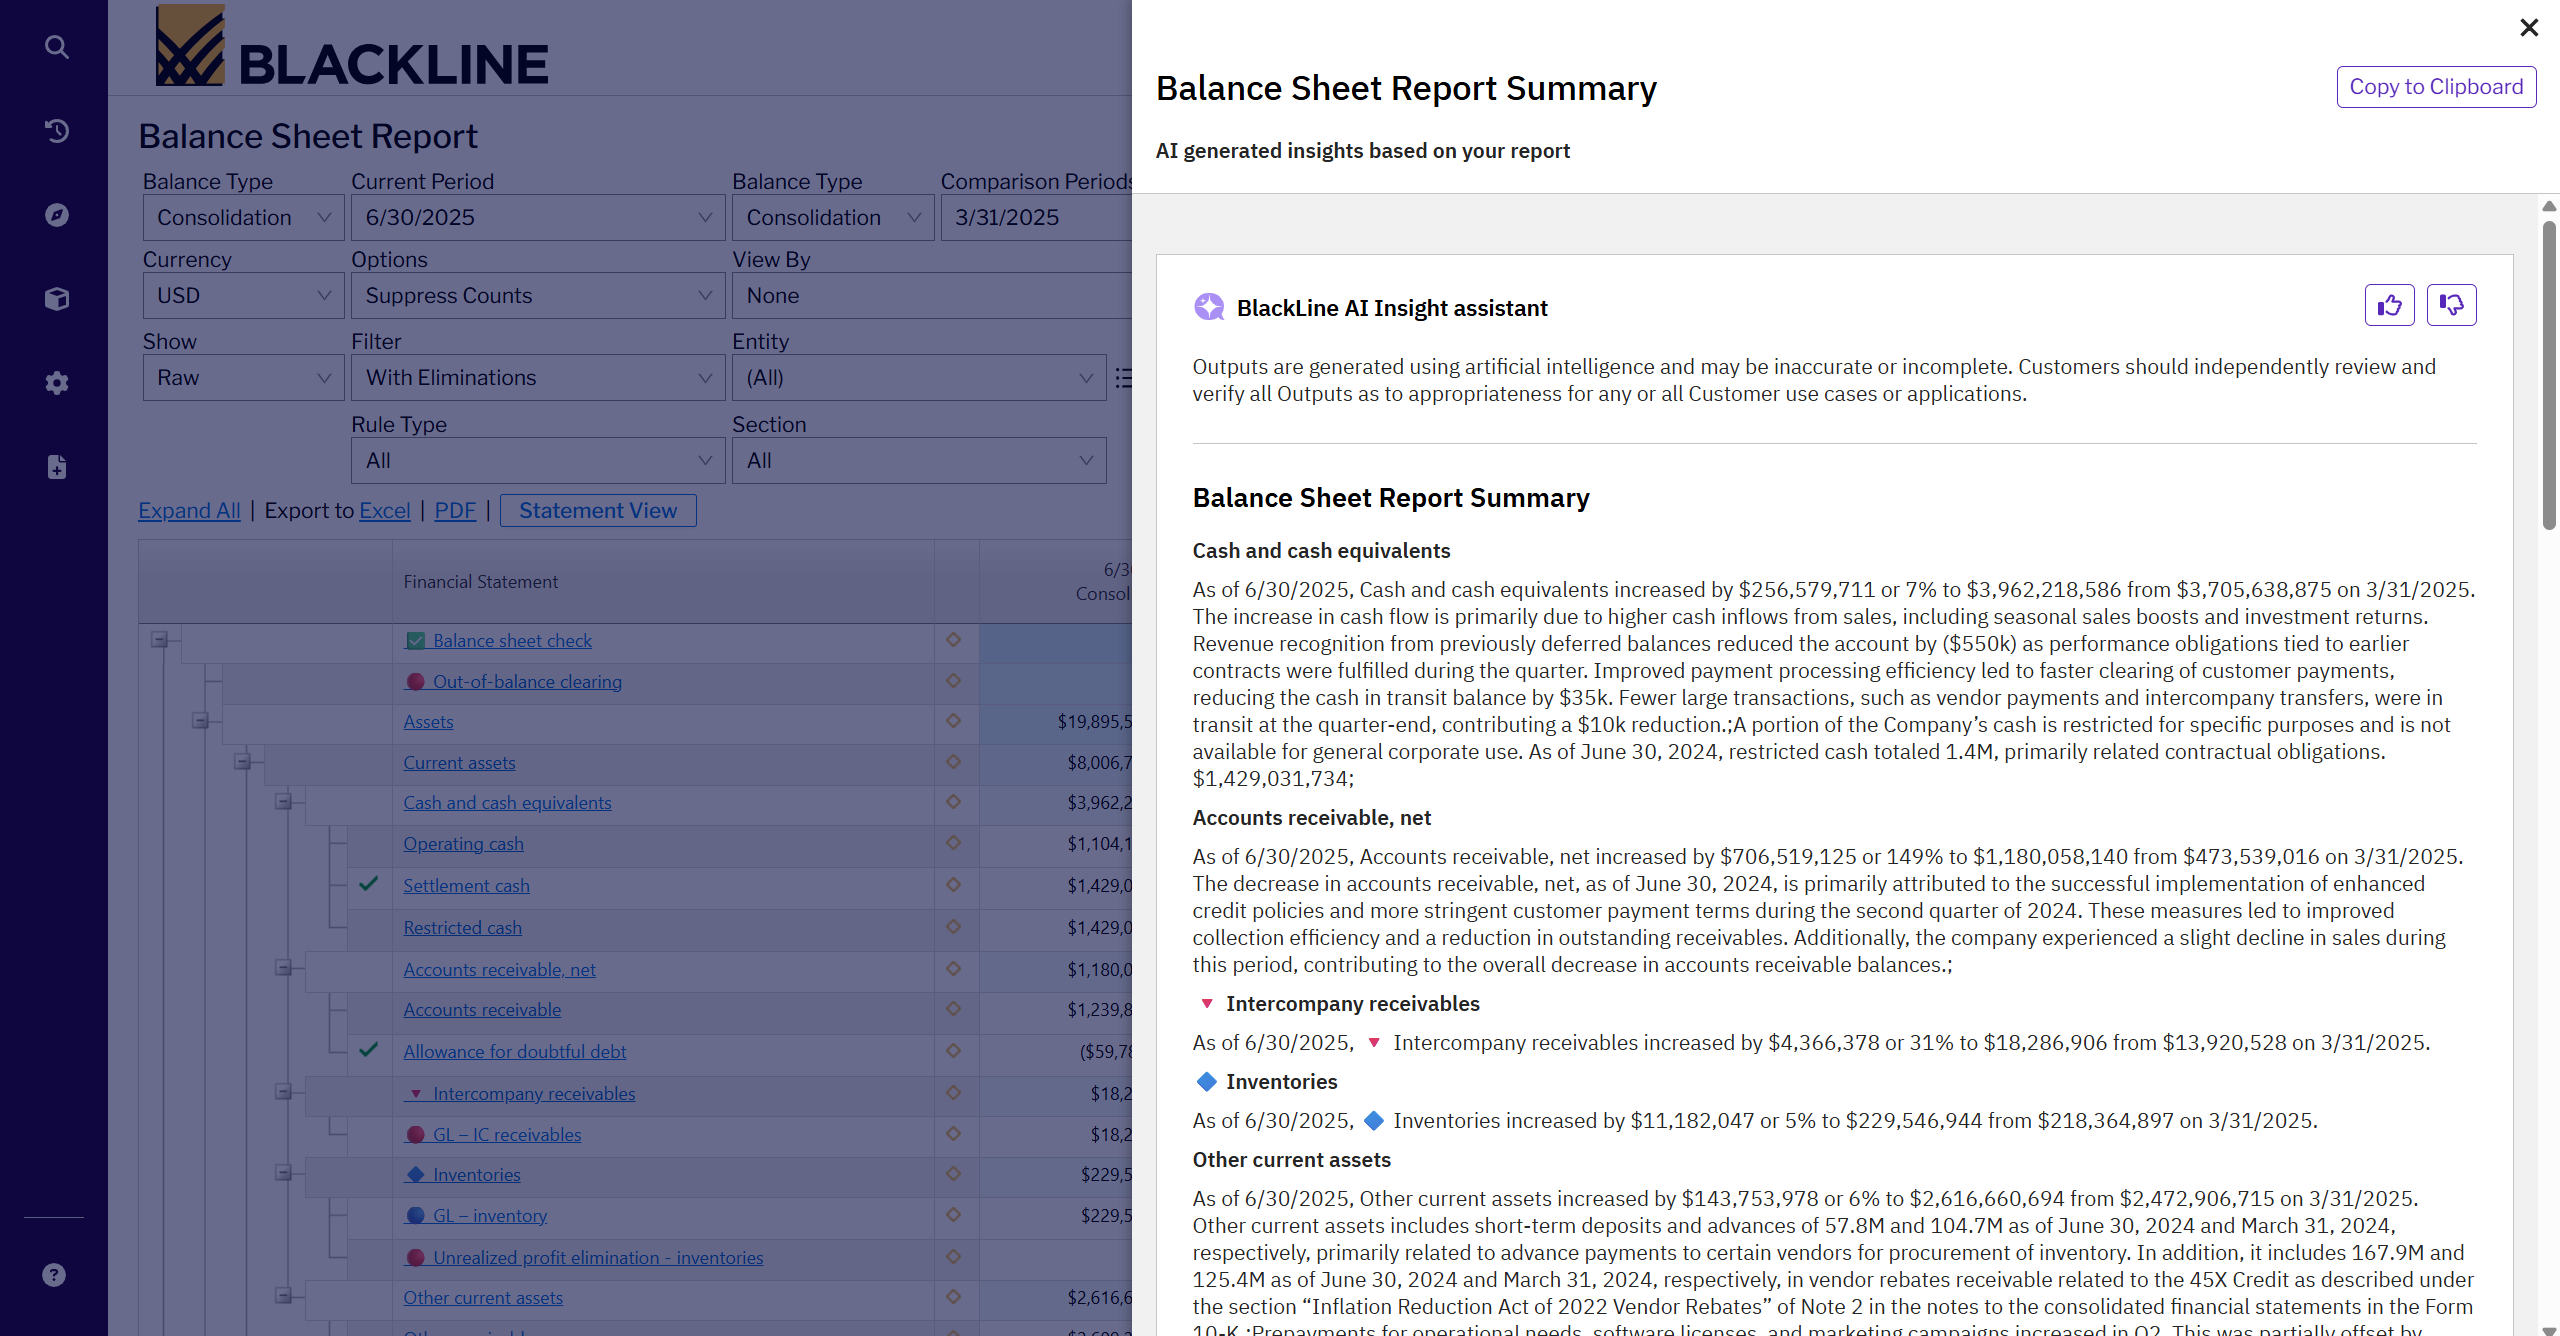This screenshot has height=1336, width=2560.
Task: Open the Section All dropdown
Action: click(919, 461)
